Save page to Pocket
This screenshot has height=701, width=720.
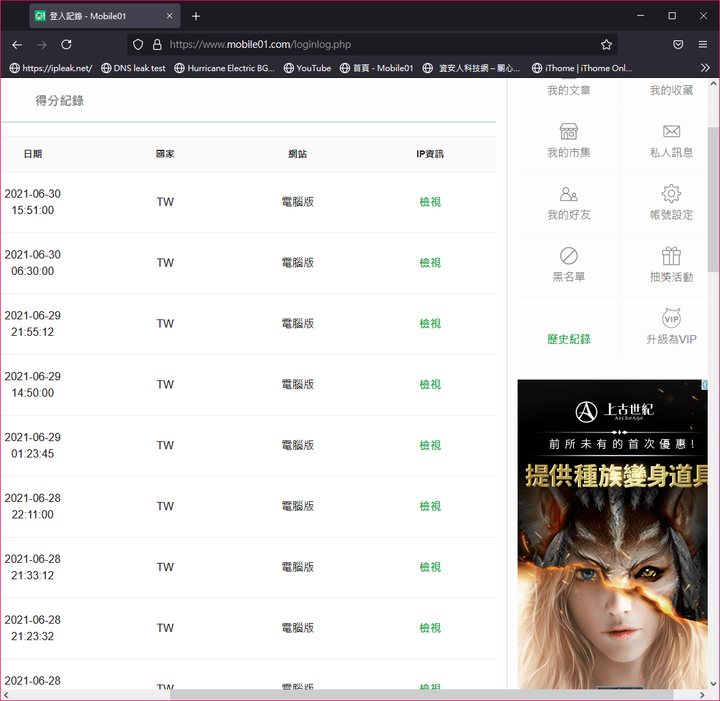pyautogui.click(x=678, y=45)
